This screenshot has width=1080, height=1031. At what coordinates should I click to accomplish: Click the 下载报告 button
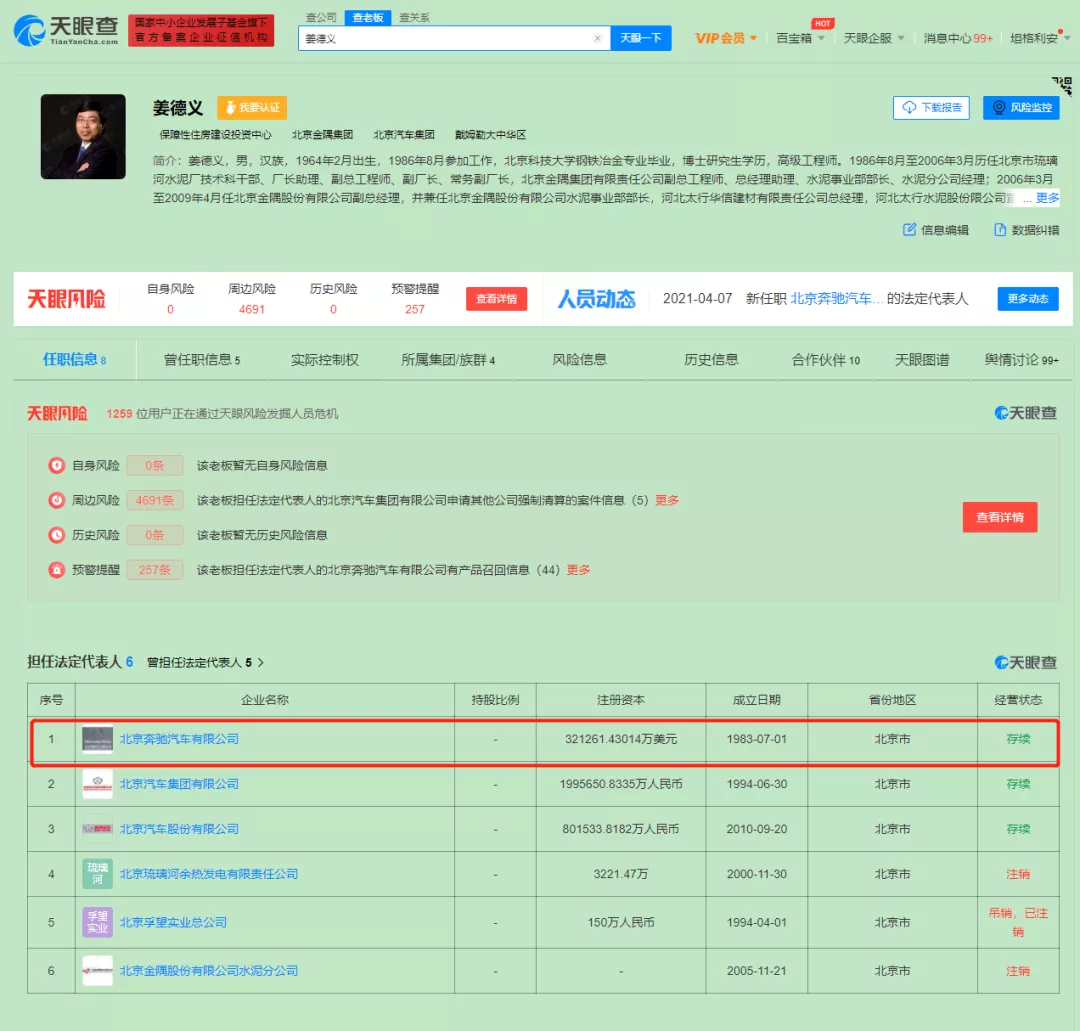[x=931, y=107]
